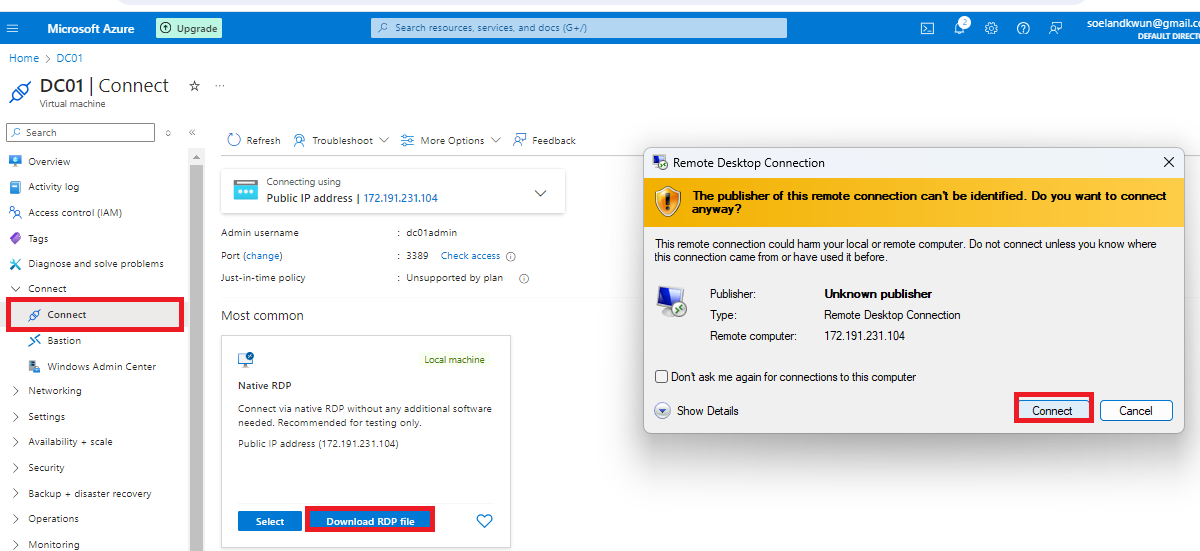This screenshot has height=551, width=1200.
Task: Expand Backup + disaster recovery section
Action: click(15, 494)
